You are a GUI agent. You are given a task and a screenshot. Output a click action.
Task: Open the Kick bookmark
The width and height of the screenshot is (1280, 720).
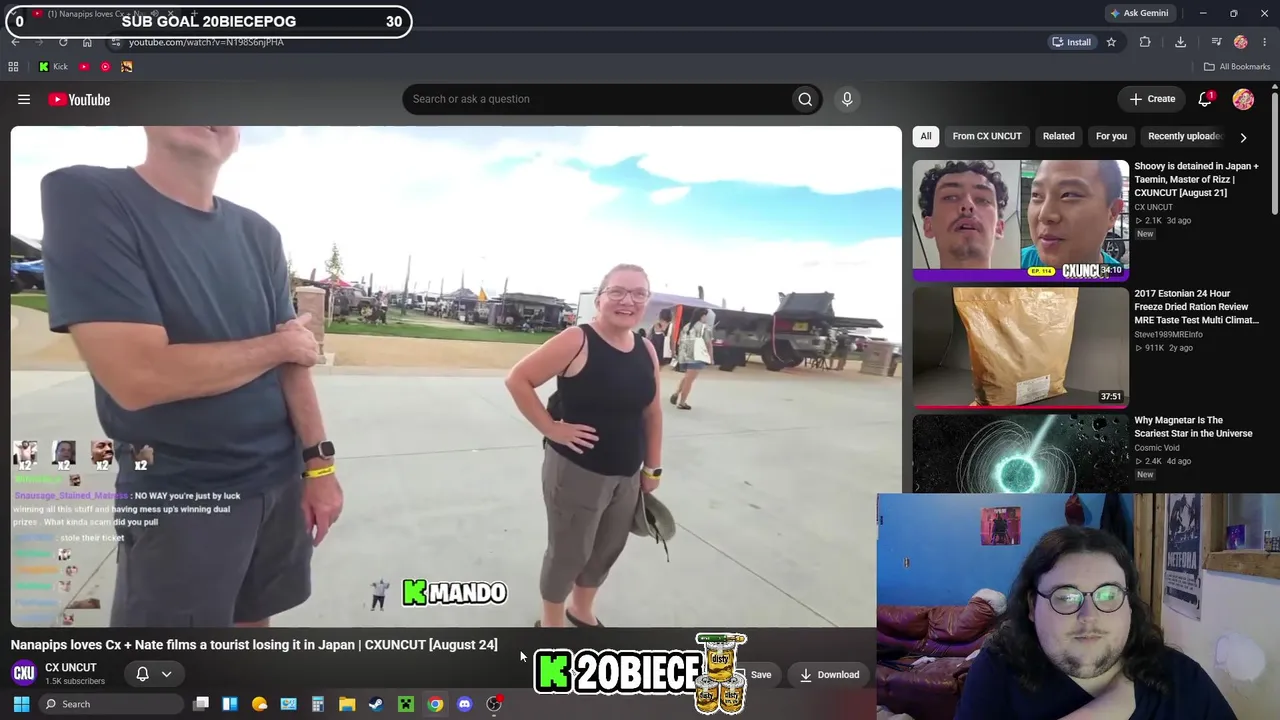[53, 67]
